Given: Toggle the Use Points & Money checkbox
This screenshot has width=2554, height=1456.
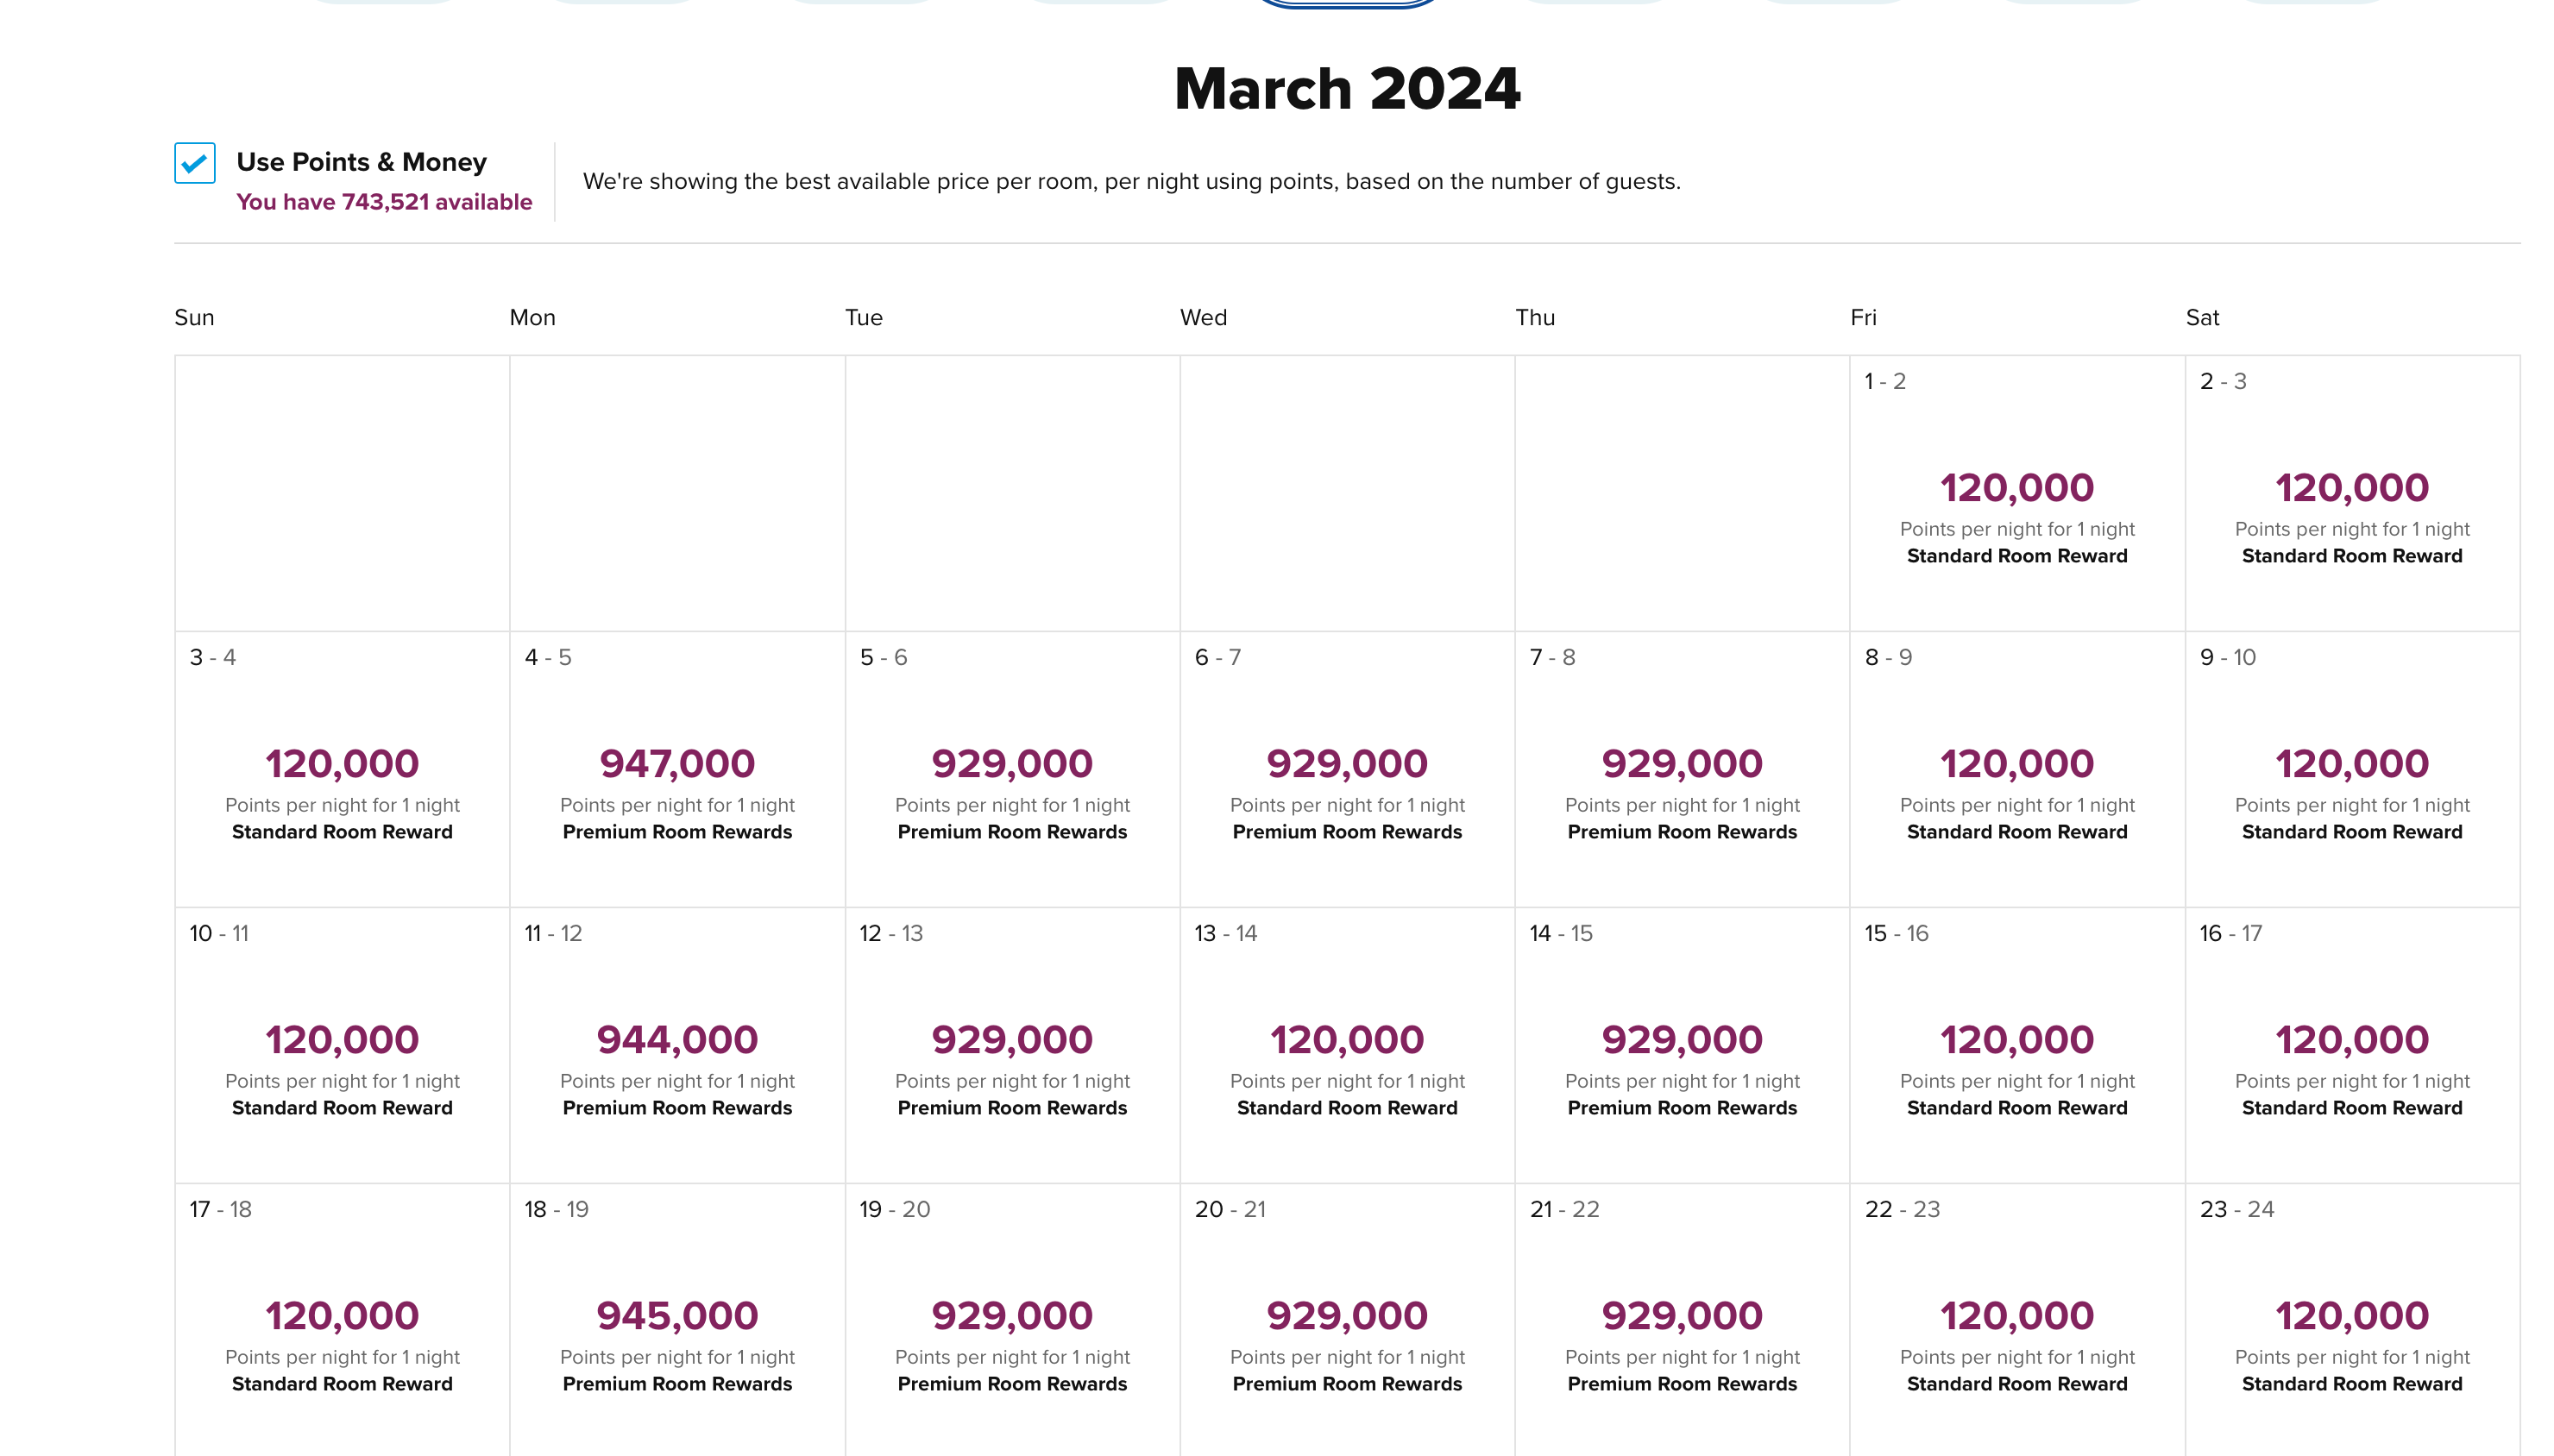Looking at the screenshot, I should [194, 163].
